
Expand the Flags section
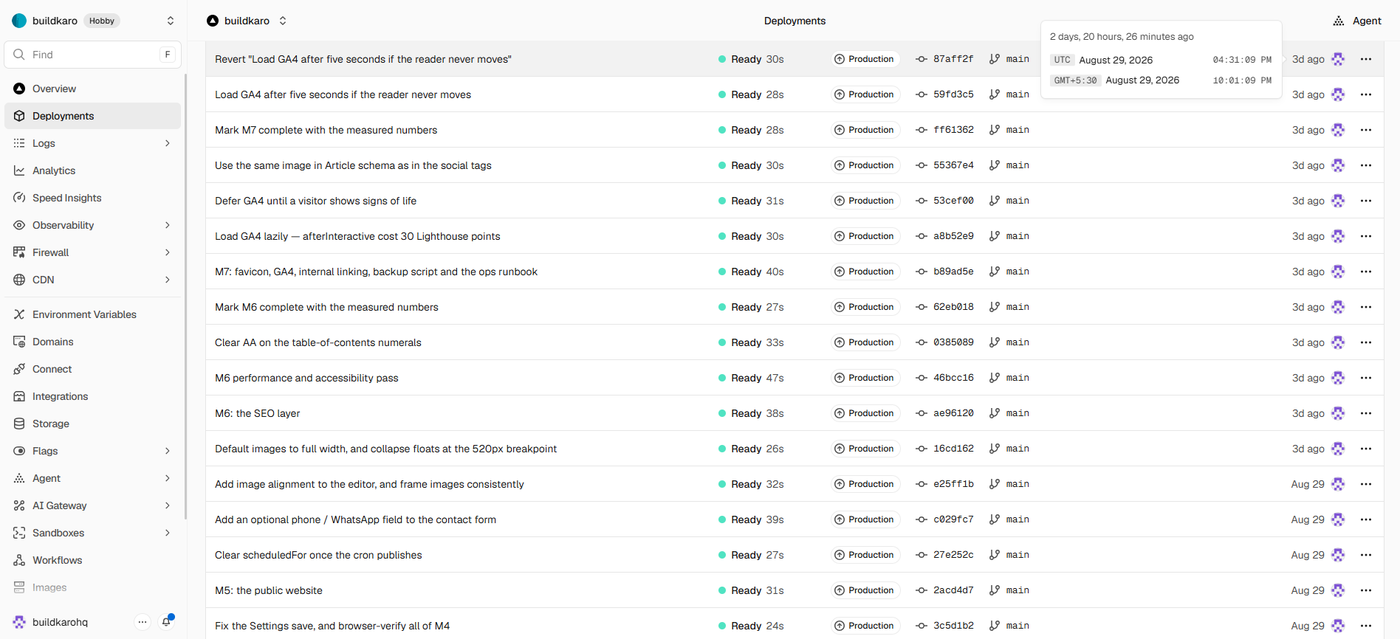(x=167, y=451)
